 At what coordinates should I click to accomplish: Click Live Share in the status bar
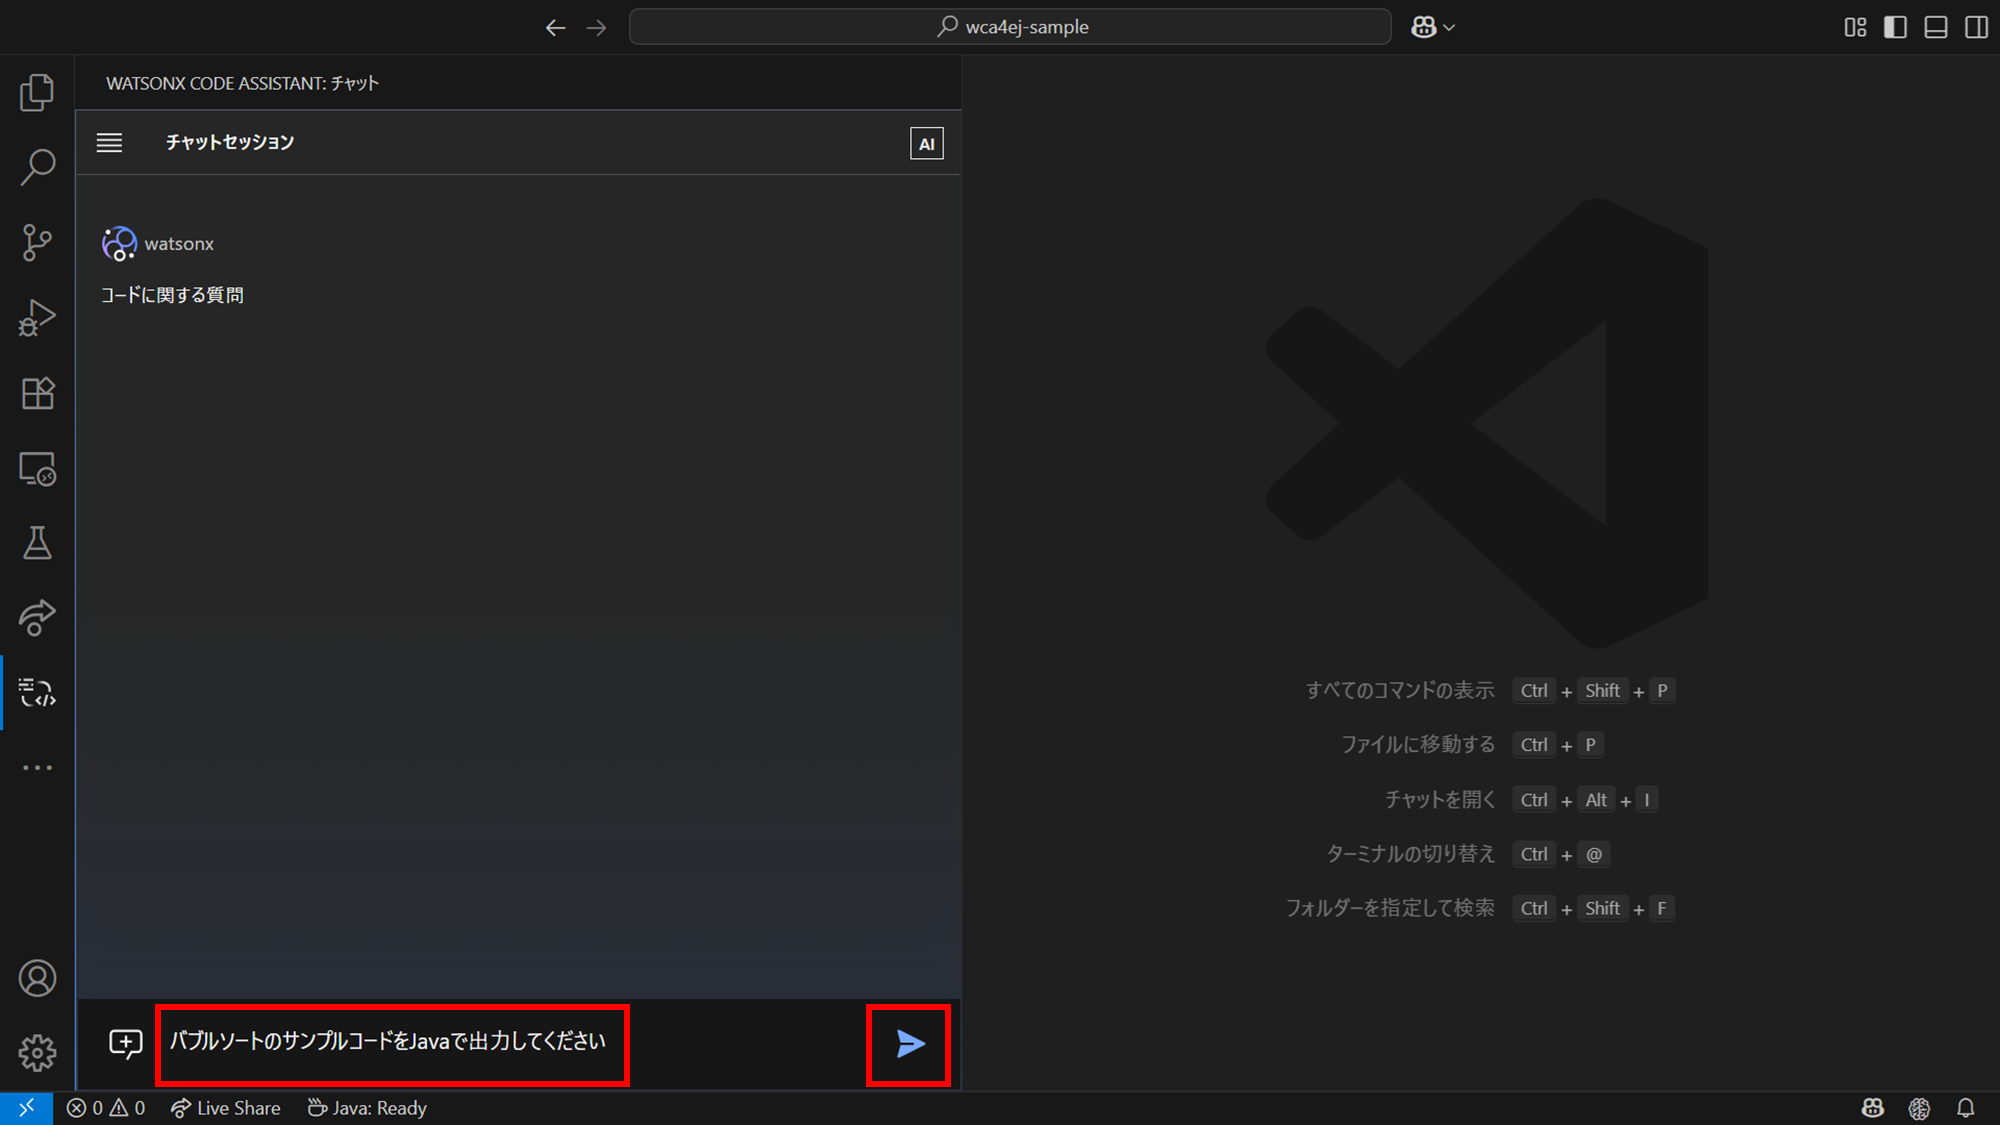pos(226,1108)
